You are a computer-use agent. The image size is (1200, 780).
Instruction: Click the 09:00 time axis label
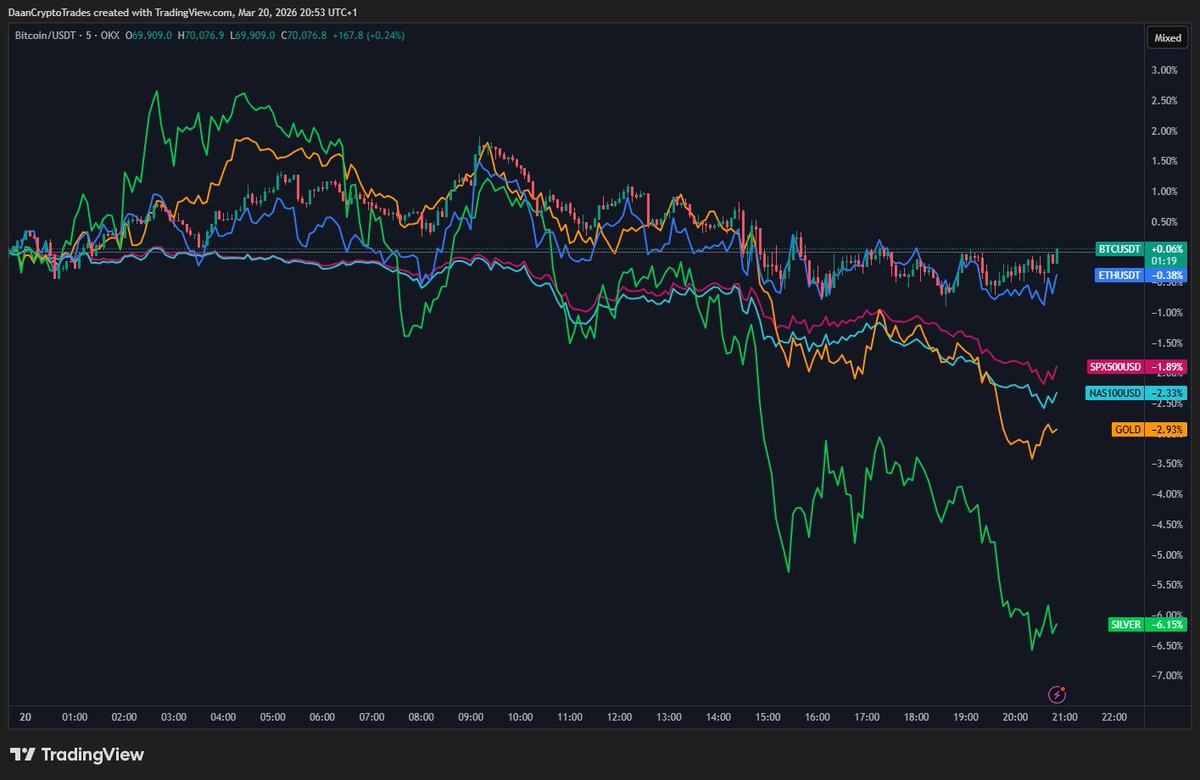pyautogui.click(x=470, y=718)
